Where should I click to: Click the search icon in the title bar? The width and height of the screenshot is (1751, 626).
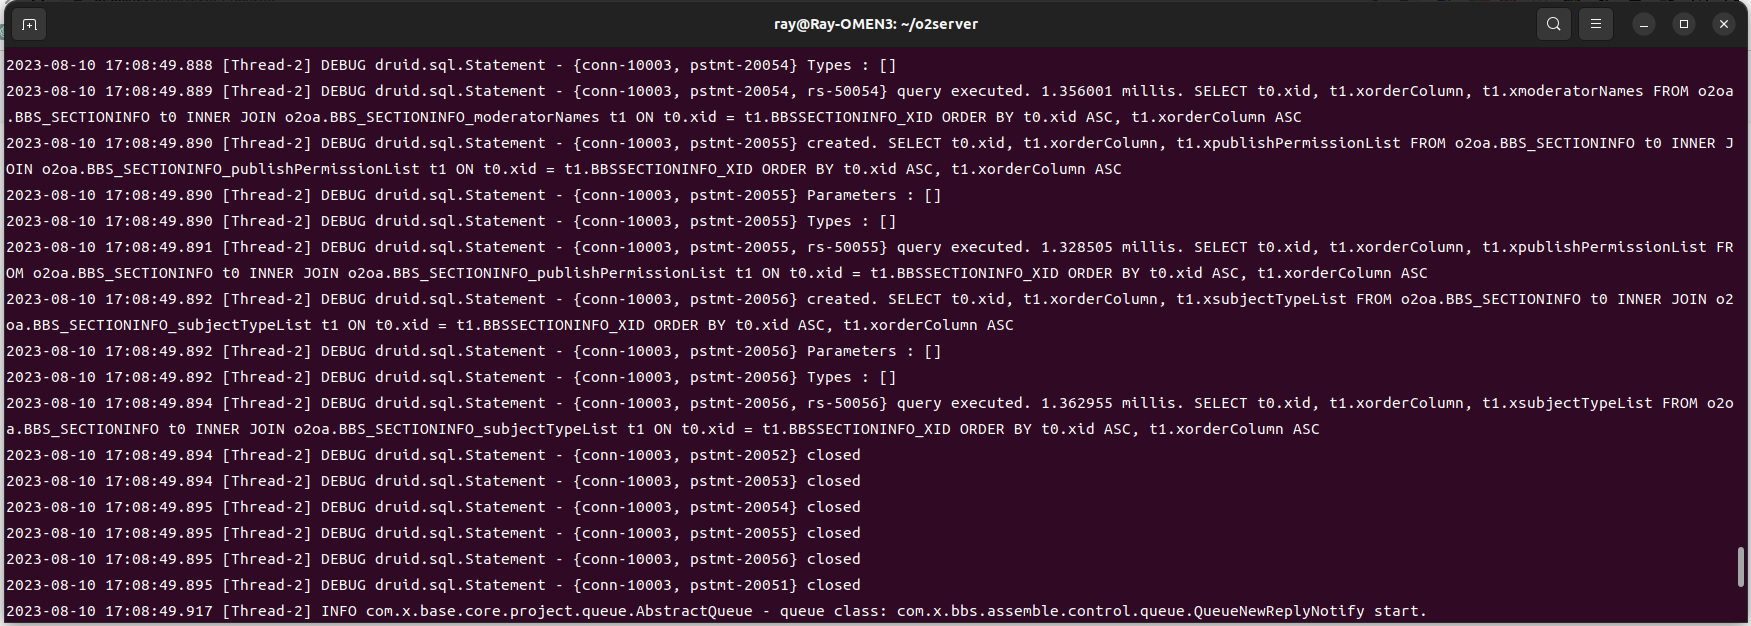click(x=1553, y=24)
